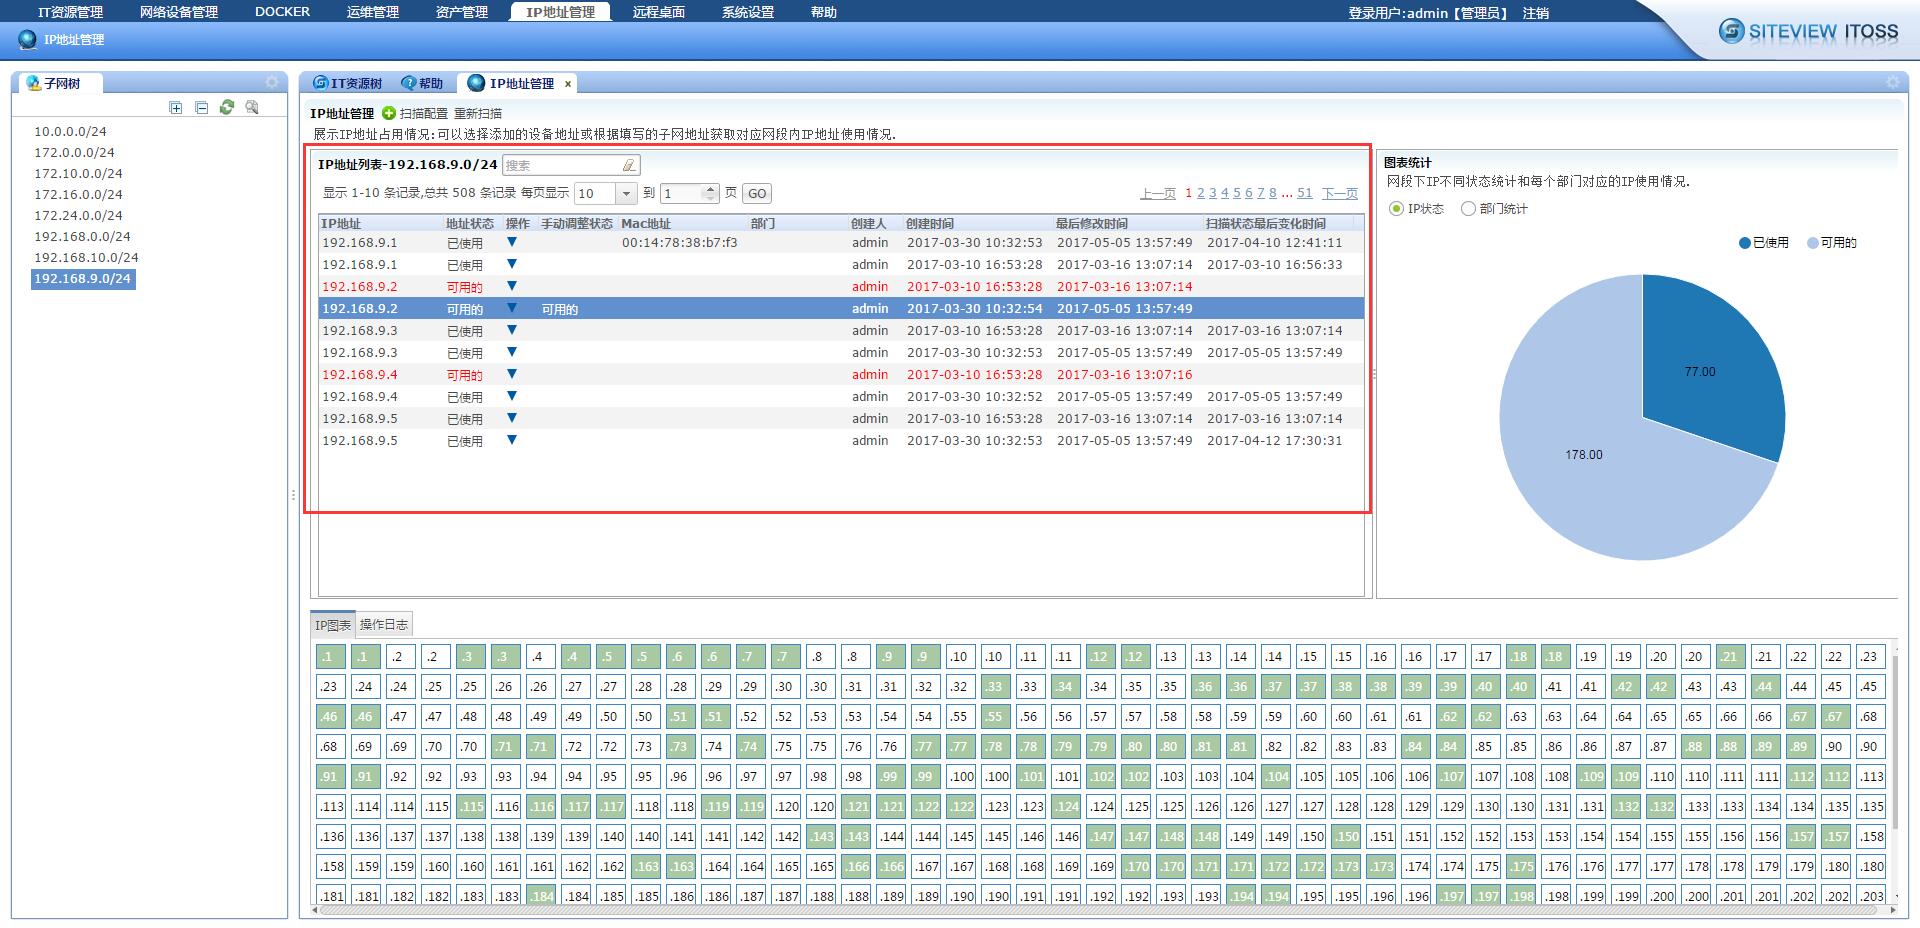Close the IP地址管理 tab with the x
The image size is (1920, 928).
pyautogui.click(x=568, y=84)
